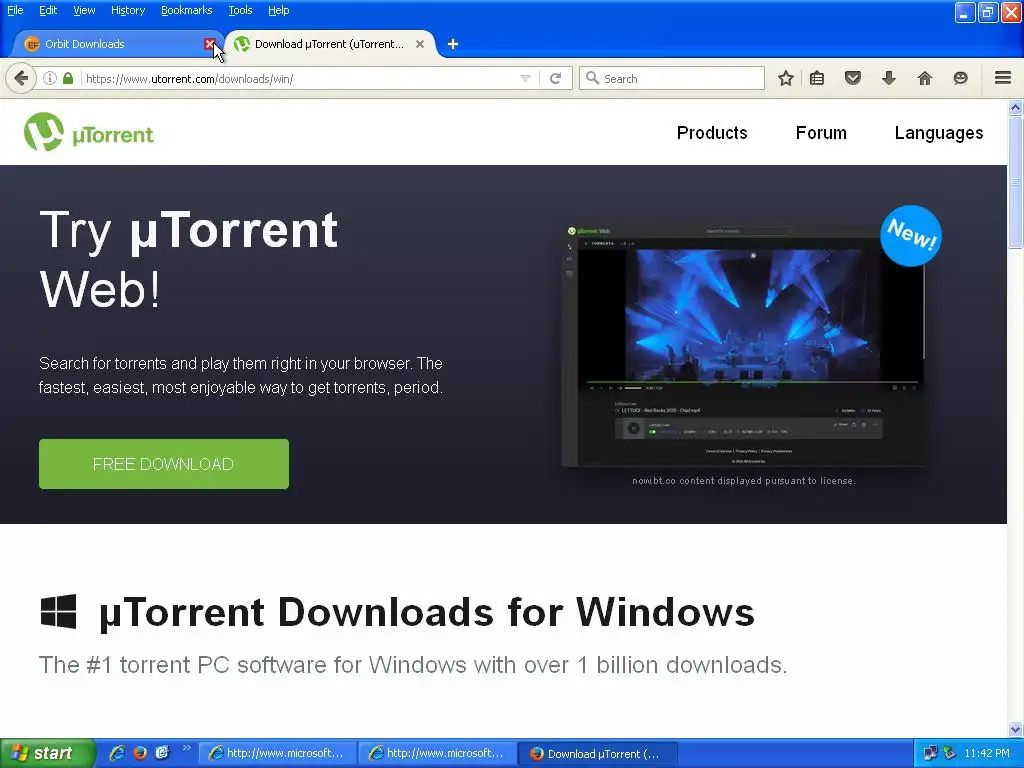
Task: Open the Firefox hamburger menu
Action: (1003, 78)
